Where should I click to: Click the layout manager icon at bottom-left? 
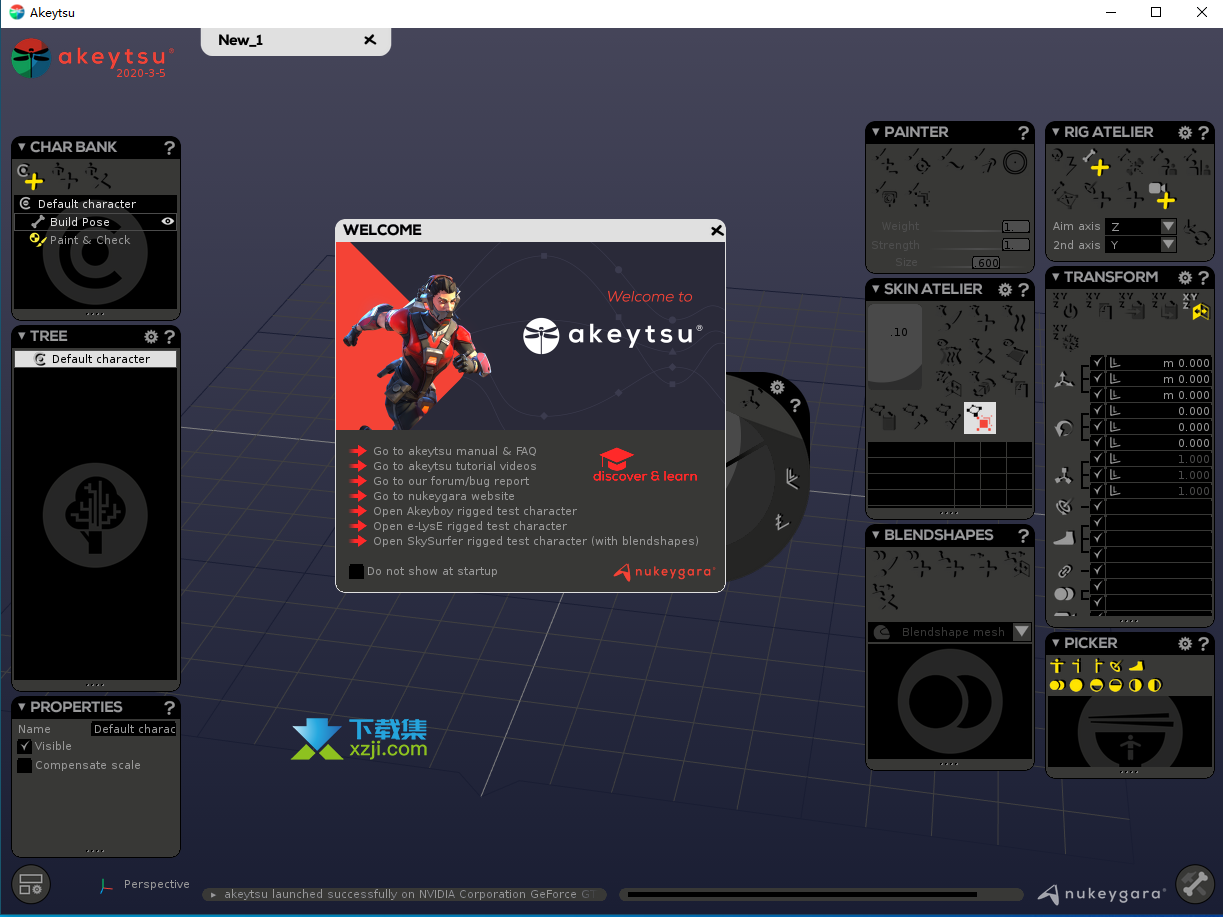pyautogui.click(x=31, y=885)
